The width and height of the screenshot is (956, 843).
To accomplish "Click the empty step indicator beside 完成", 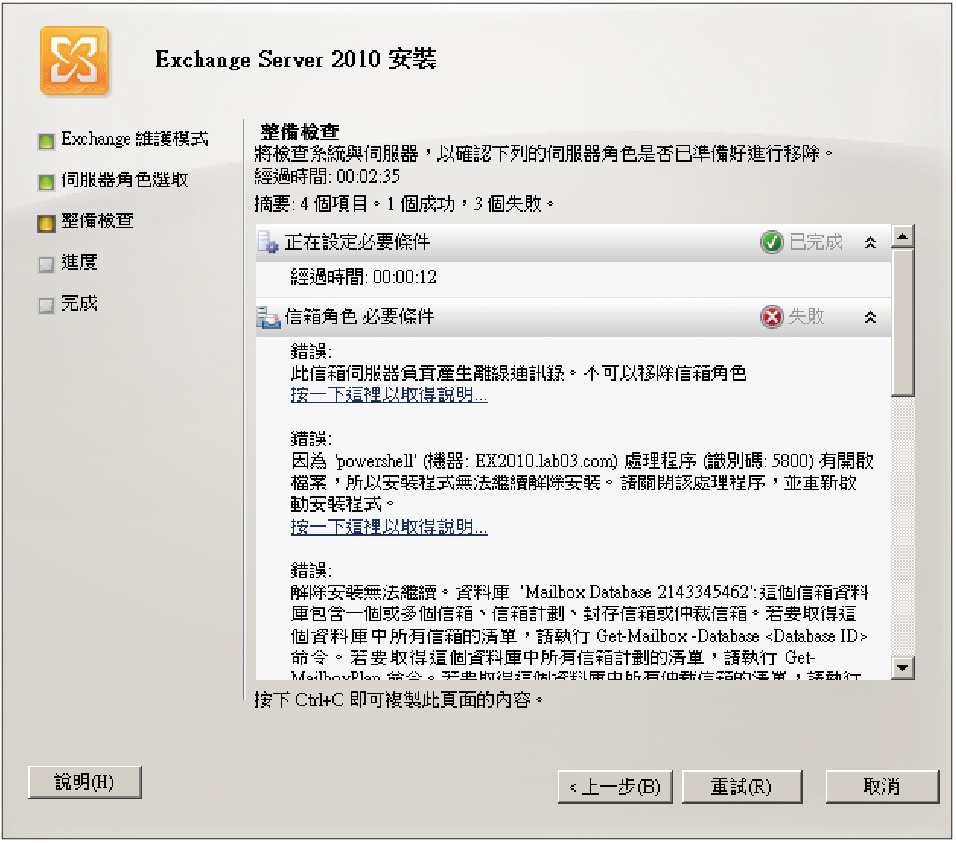I will pos(46,305).
